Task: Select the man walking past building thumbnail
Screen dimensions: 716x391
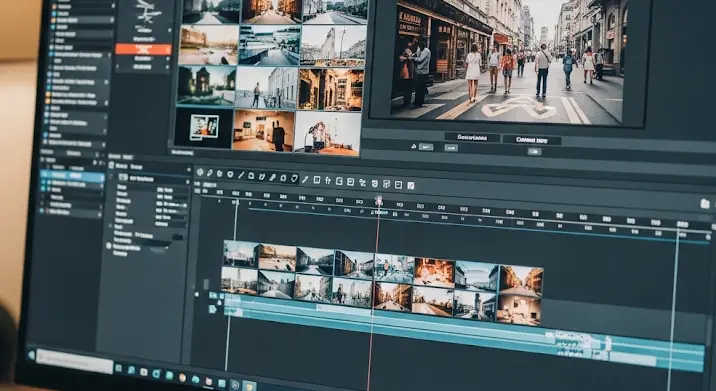Action: tap(267, 88)
